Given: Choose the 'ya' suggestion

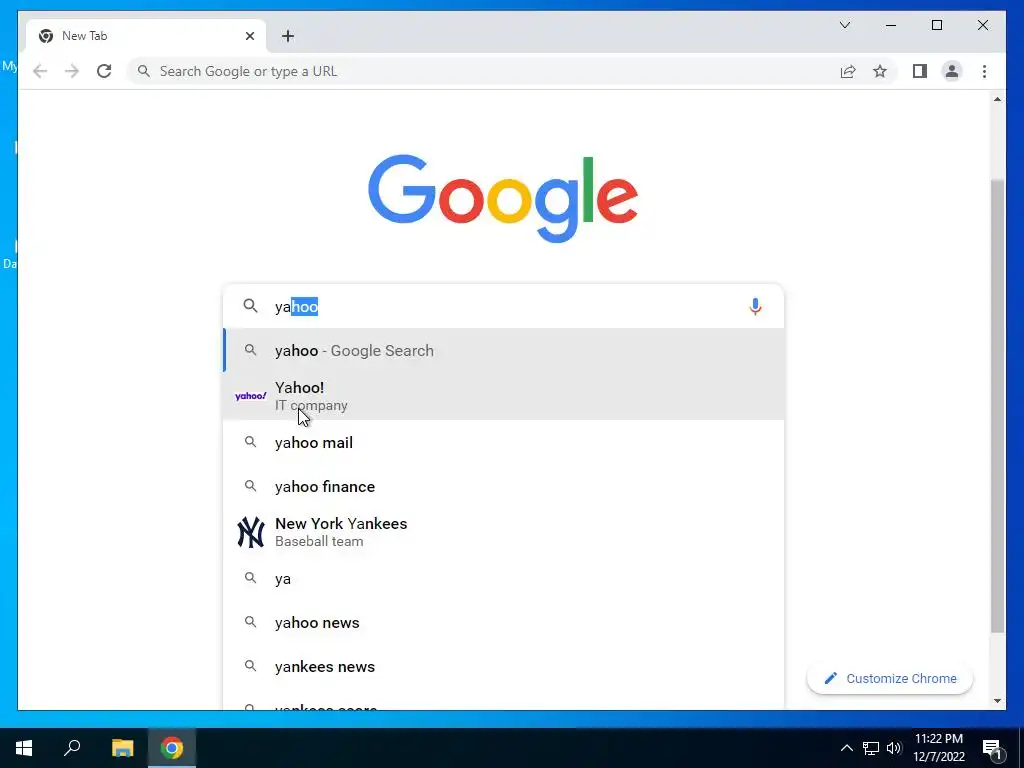Looking at the screenshot, I should pos(504,579).
